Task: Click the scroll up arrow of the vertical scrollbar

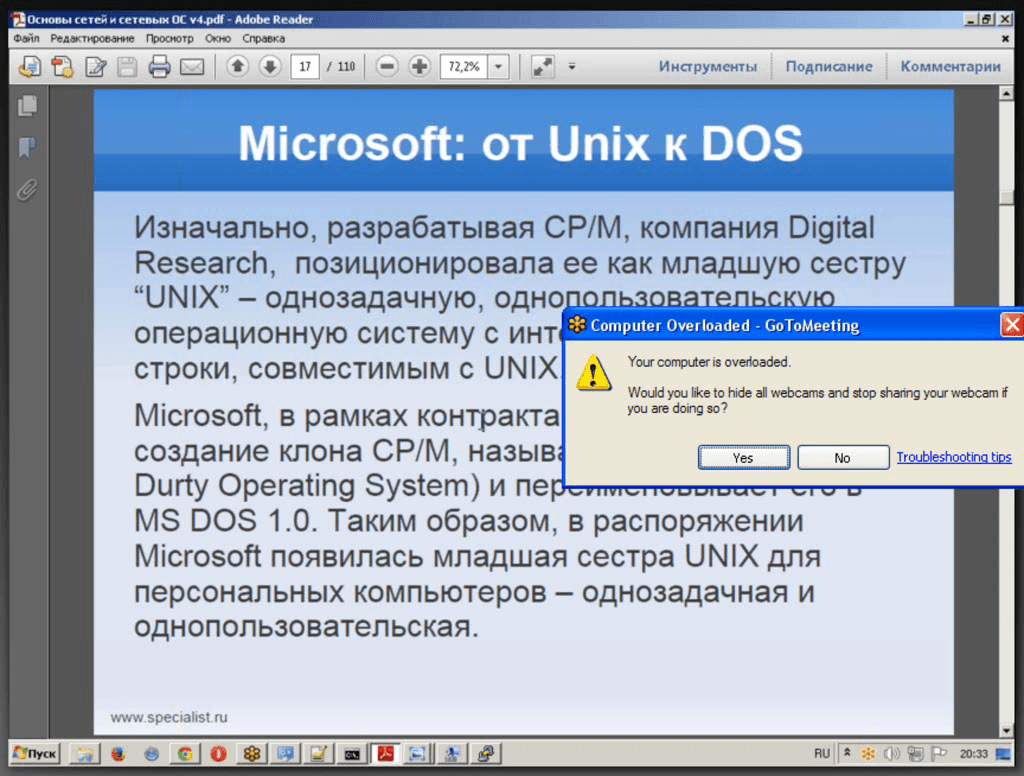Action: coord(1006,94)
